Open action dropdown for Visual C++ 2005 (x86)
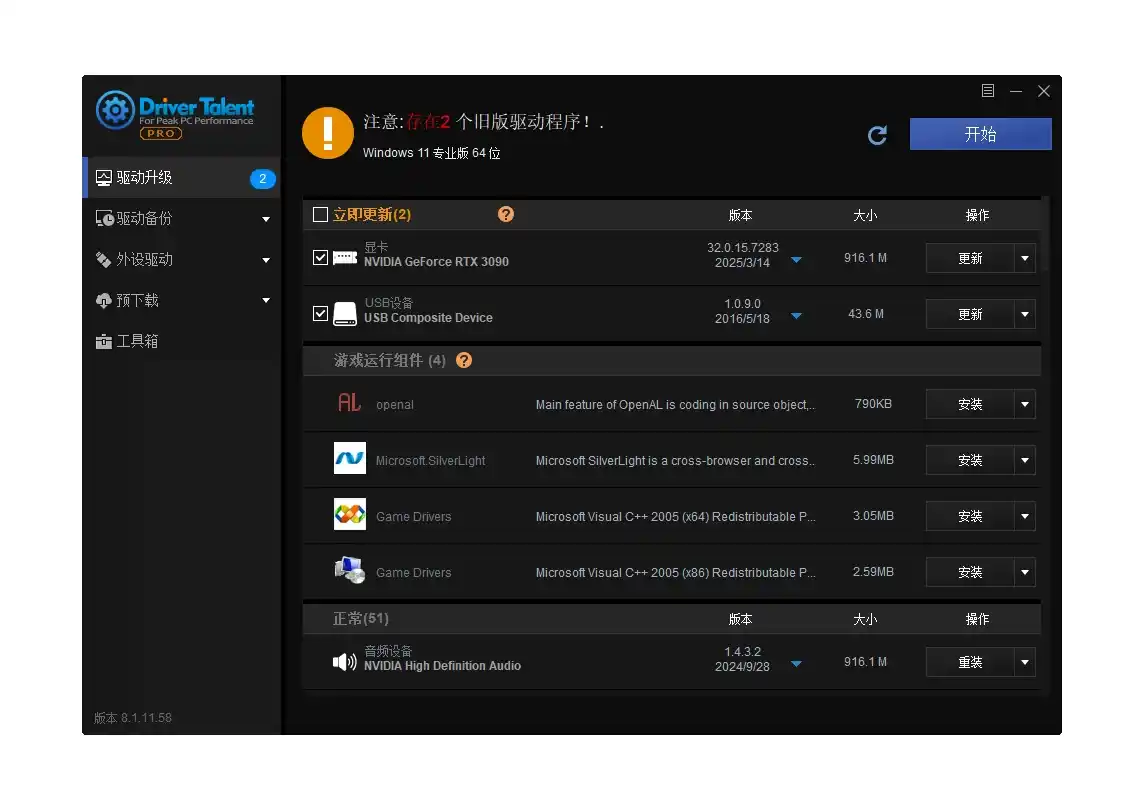This screenshot has height=786, width=1139. tap(1025, 572)
